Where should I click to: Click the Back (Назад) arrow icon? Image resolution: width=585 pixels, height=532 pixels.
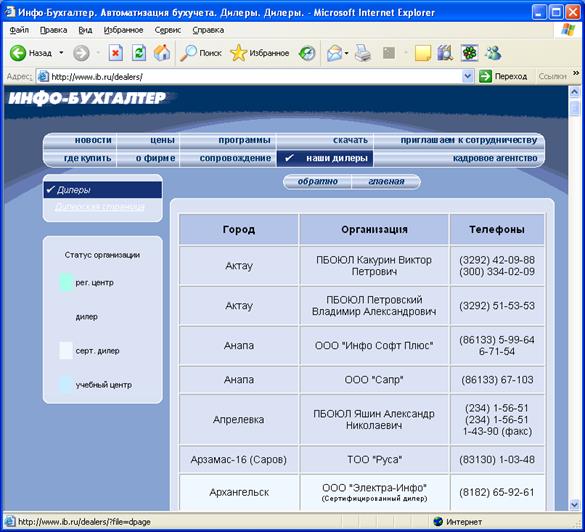point(18,53)
